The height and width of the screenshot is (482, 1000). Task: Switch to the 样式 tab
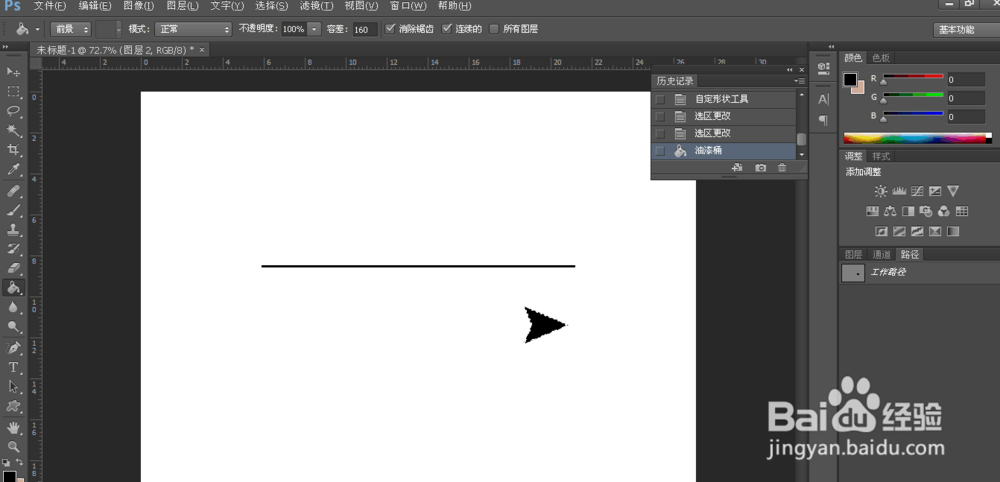[x=881, y=156]
